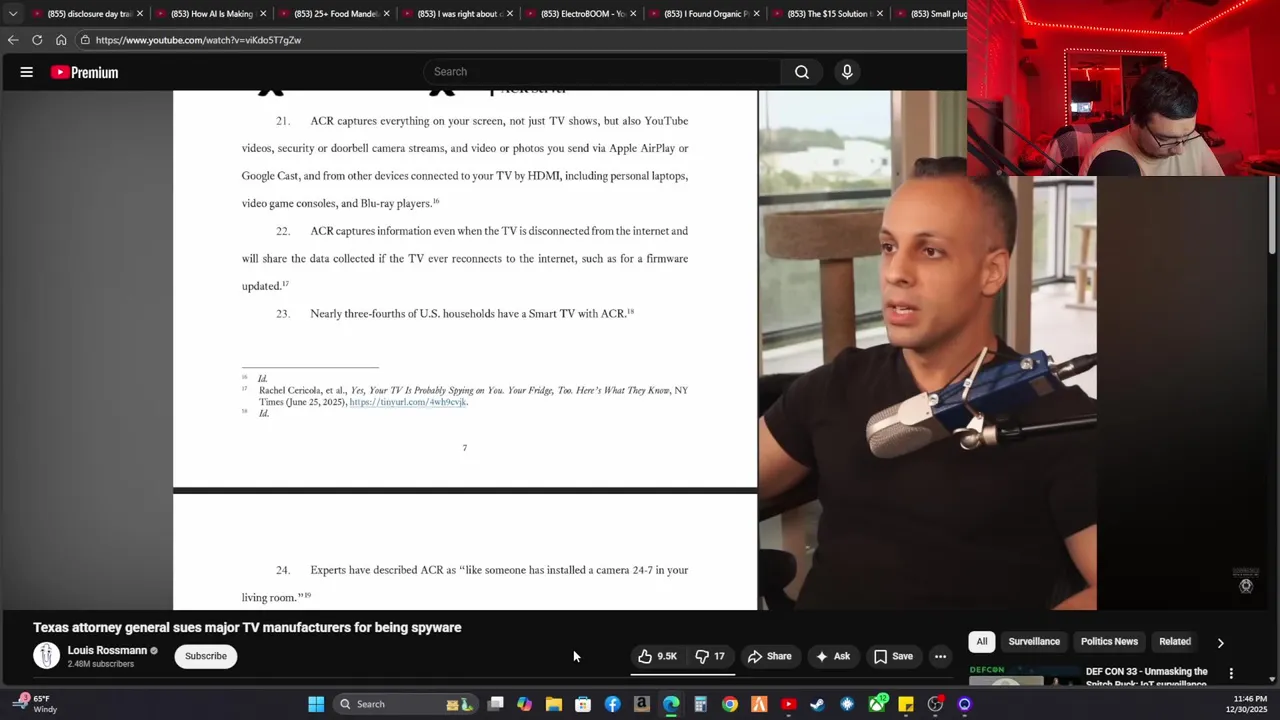The image size is (1280, 720).
Task: Close the 'disclosure day' tab
Action: (140, 14)
